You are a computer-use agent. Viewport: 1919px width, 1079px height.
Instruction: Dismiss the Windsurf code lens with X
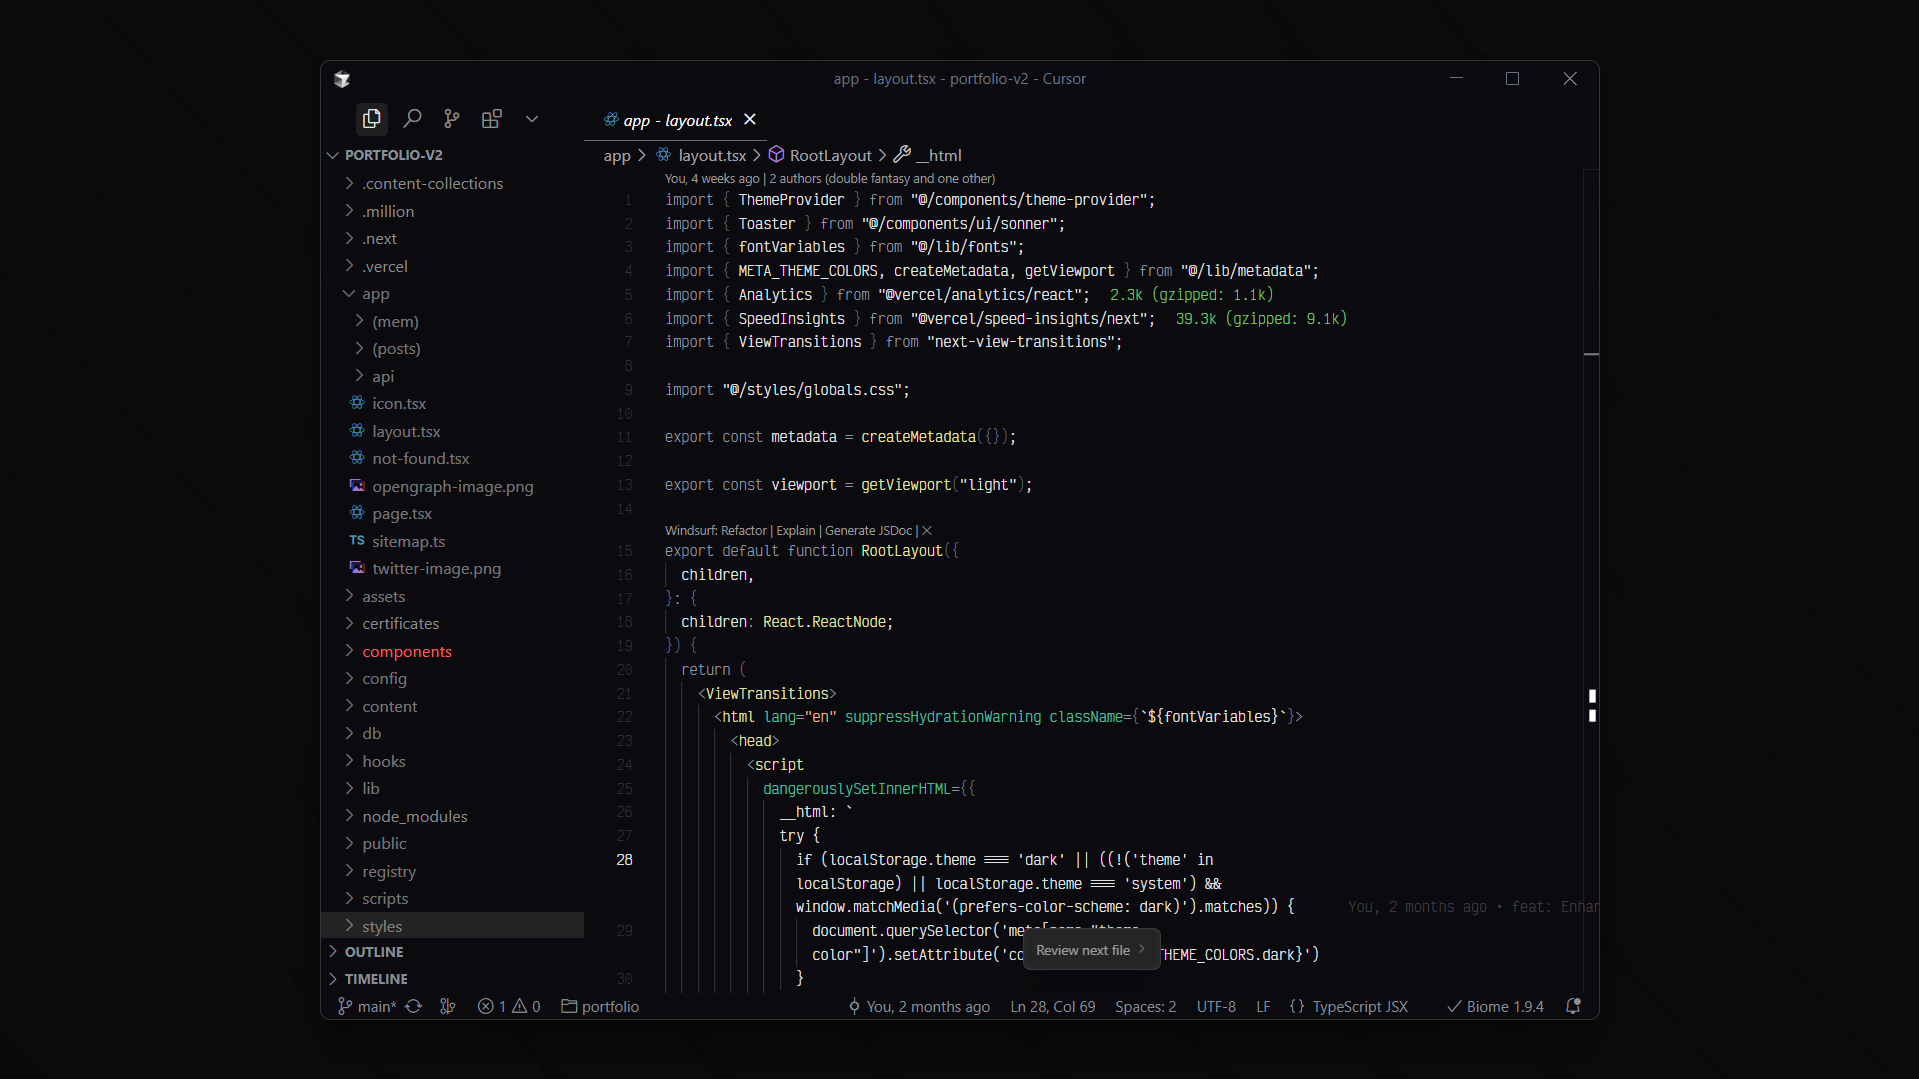tap(927, 531)
